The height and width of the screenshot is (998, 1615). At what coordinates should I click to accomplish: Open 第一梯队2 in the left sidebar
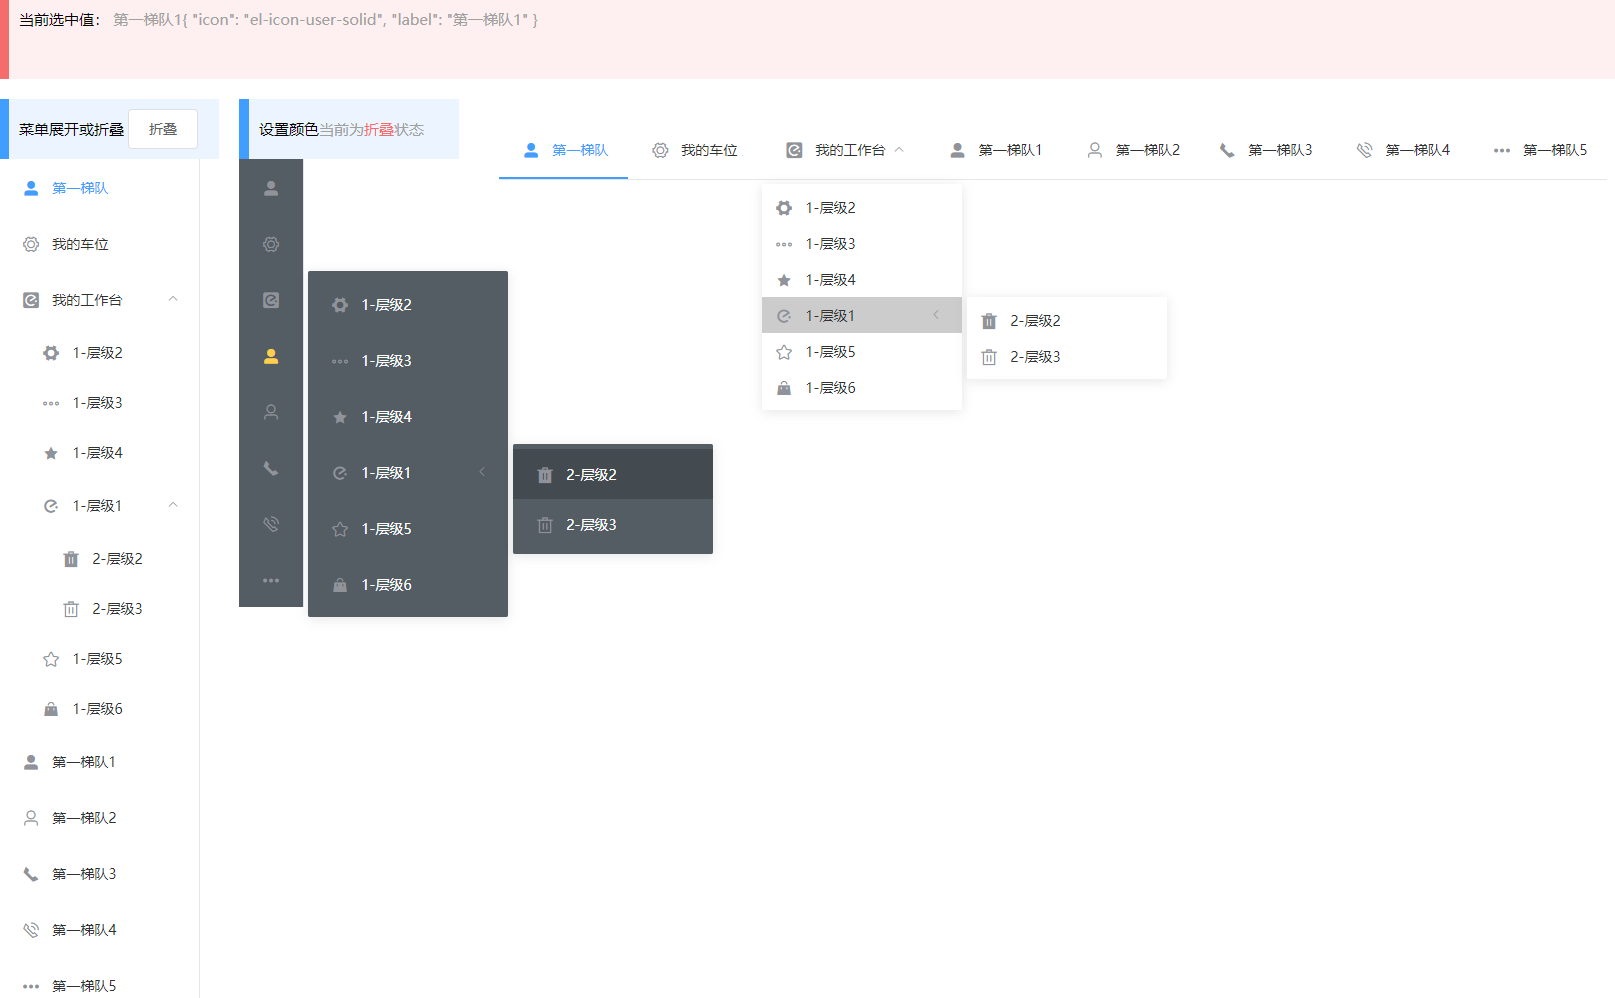tap(99, 818)
